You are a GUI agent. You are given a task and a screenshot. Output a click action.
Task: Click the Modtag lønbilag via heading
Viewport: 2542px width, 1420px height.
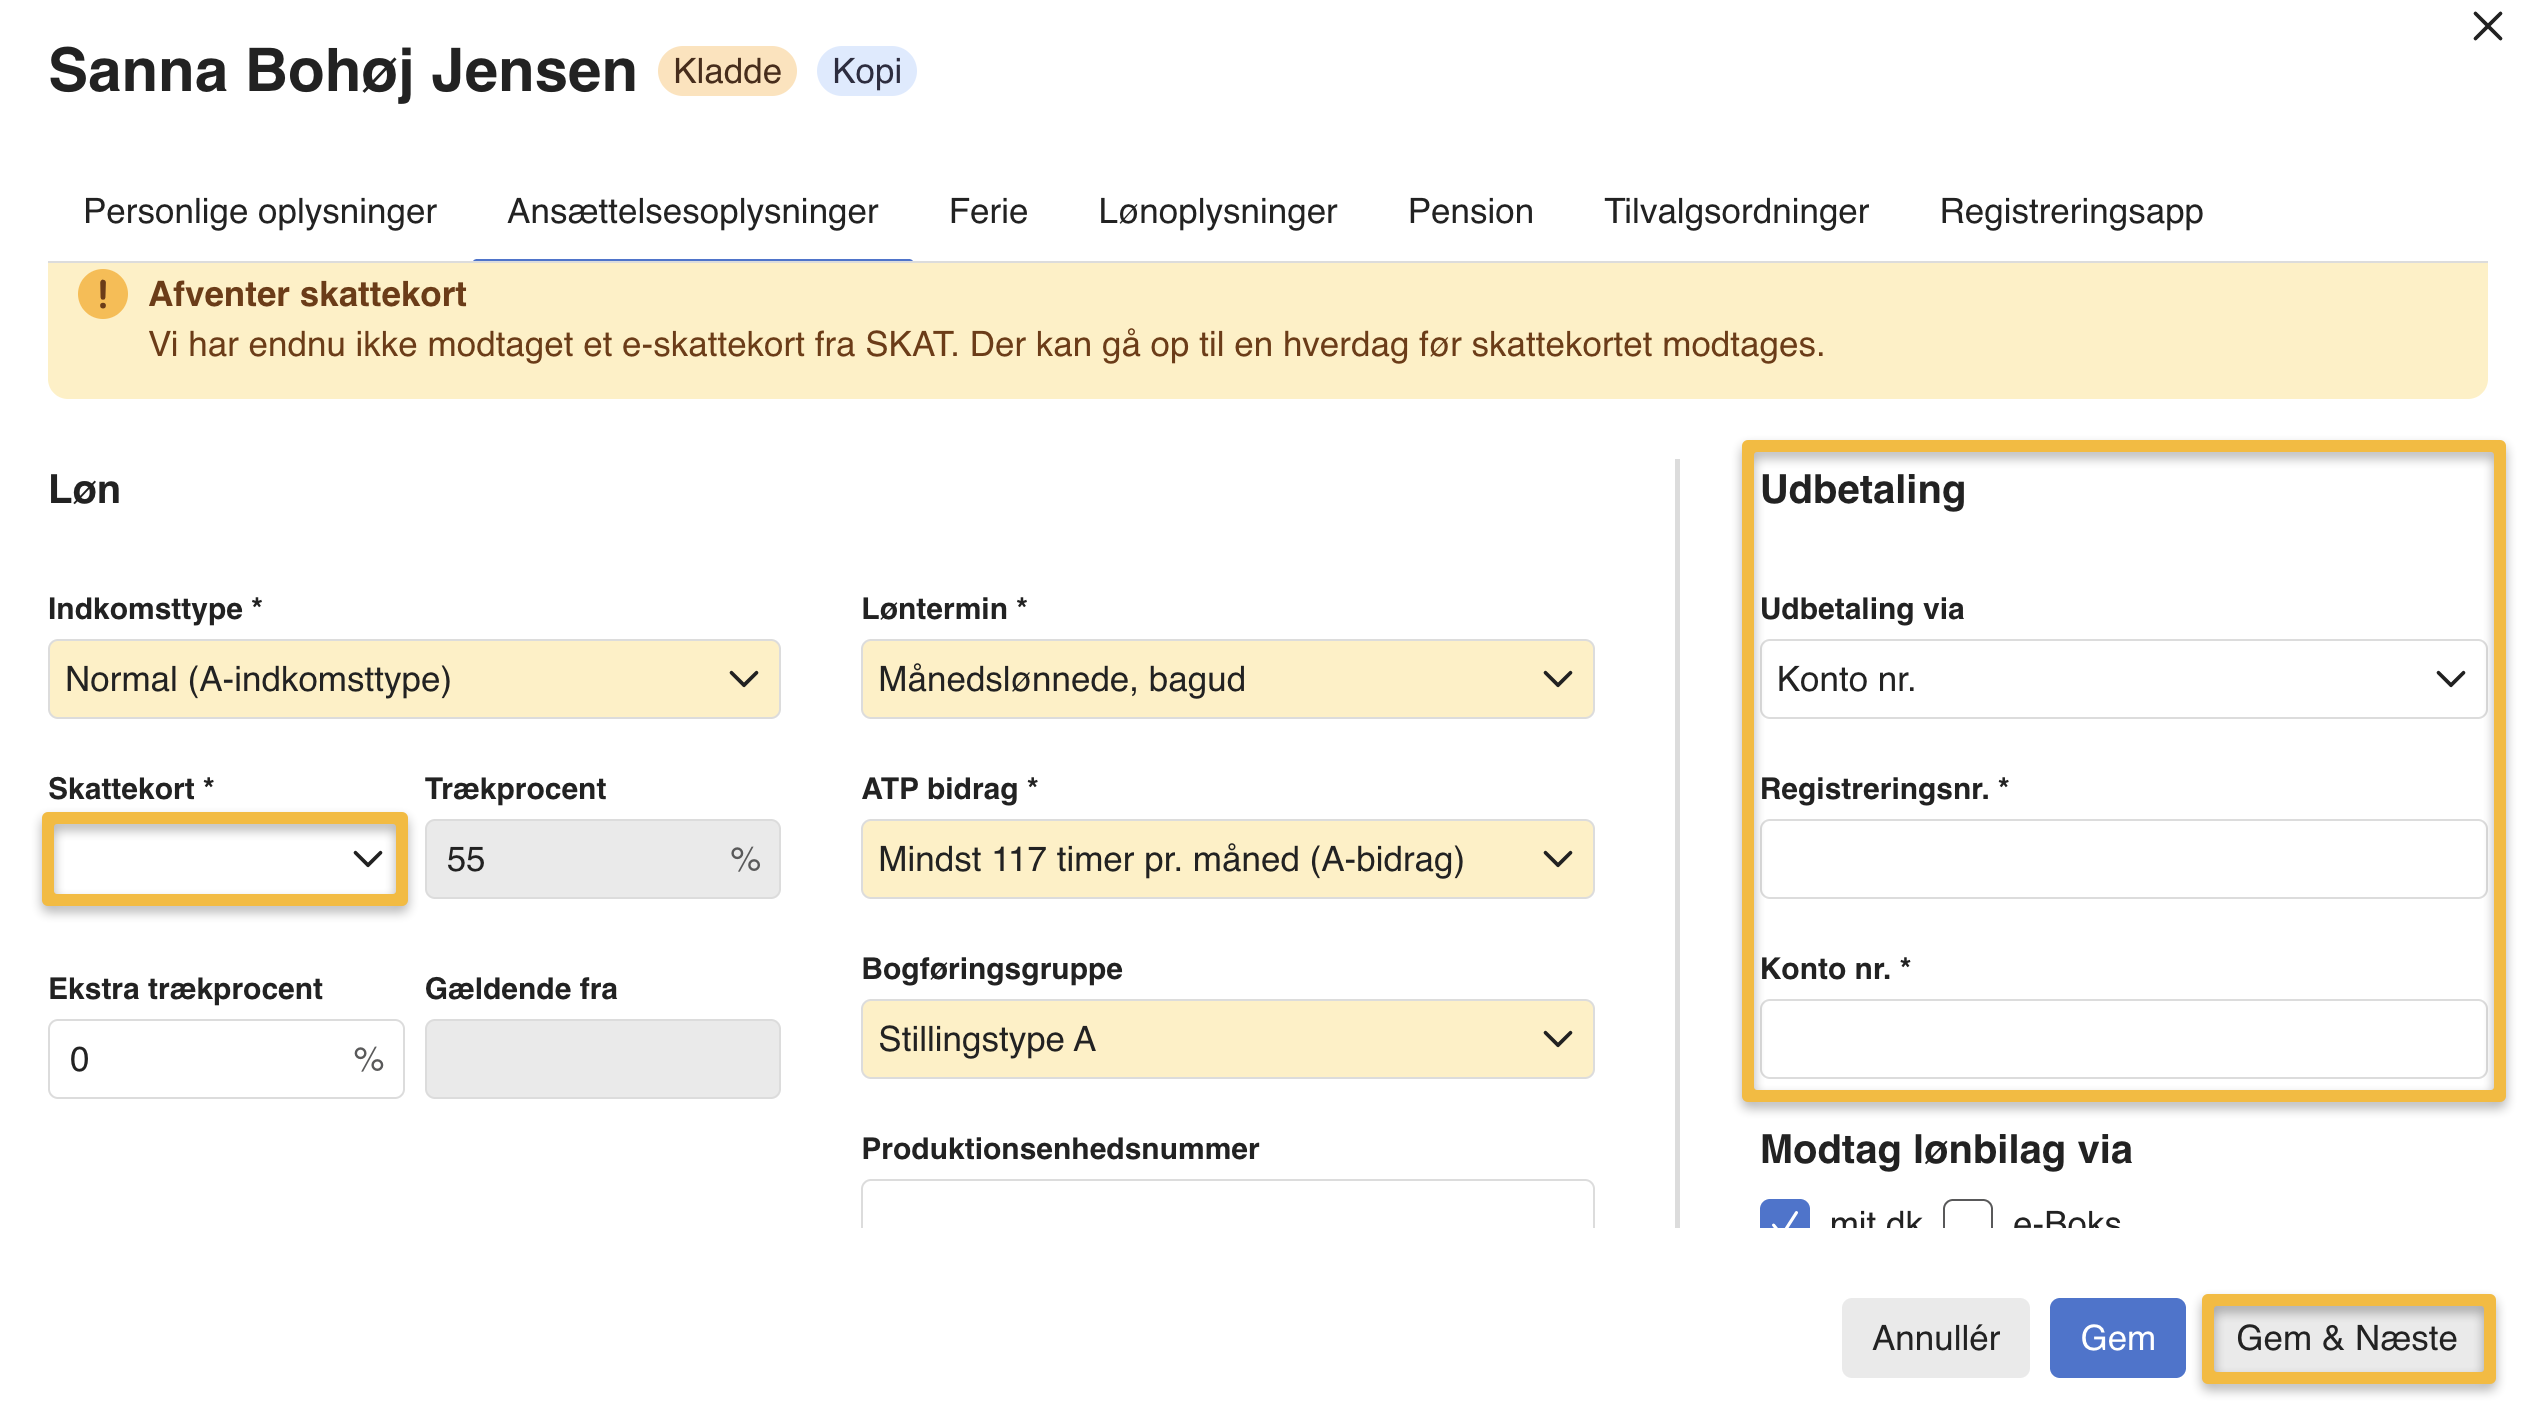click(x=1945, y=1150)
